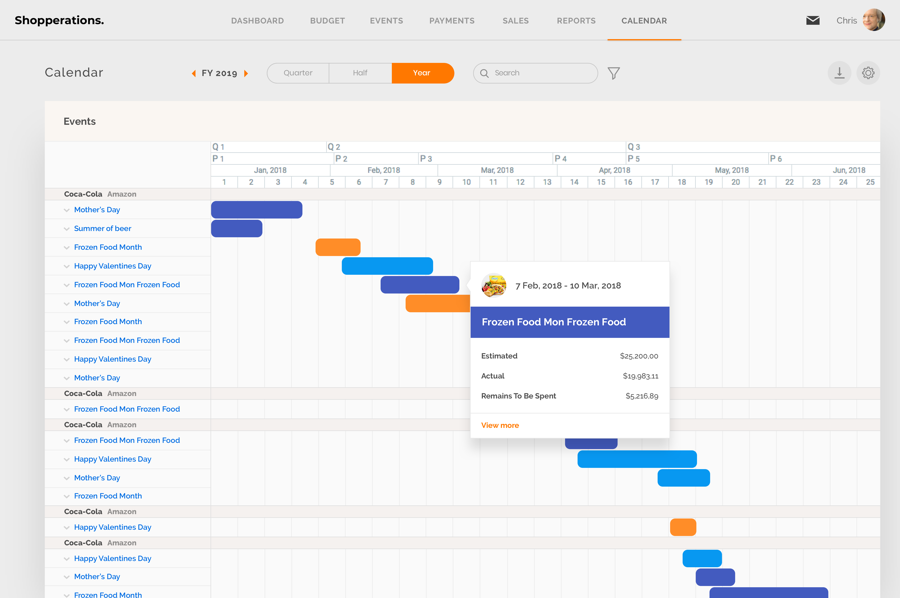Switch view to Half
Viewport: 900px width, 598px height.
click(x=360, y=73)
